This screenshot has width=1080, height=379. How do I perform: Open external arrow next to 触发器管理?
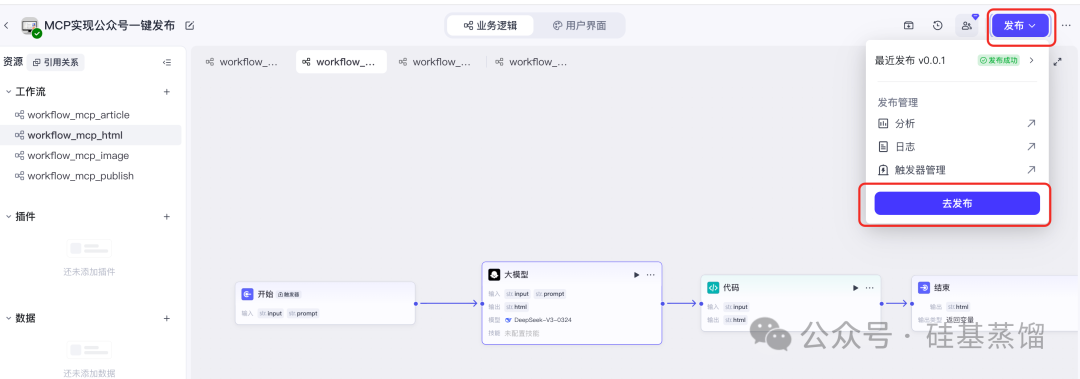coord(1031,170)
